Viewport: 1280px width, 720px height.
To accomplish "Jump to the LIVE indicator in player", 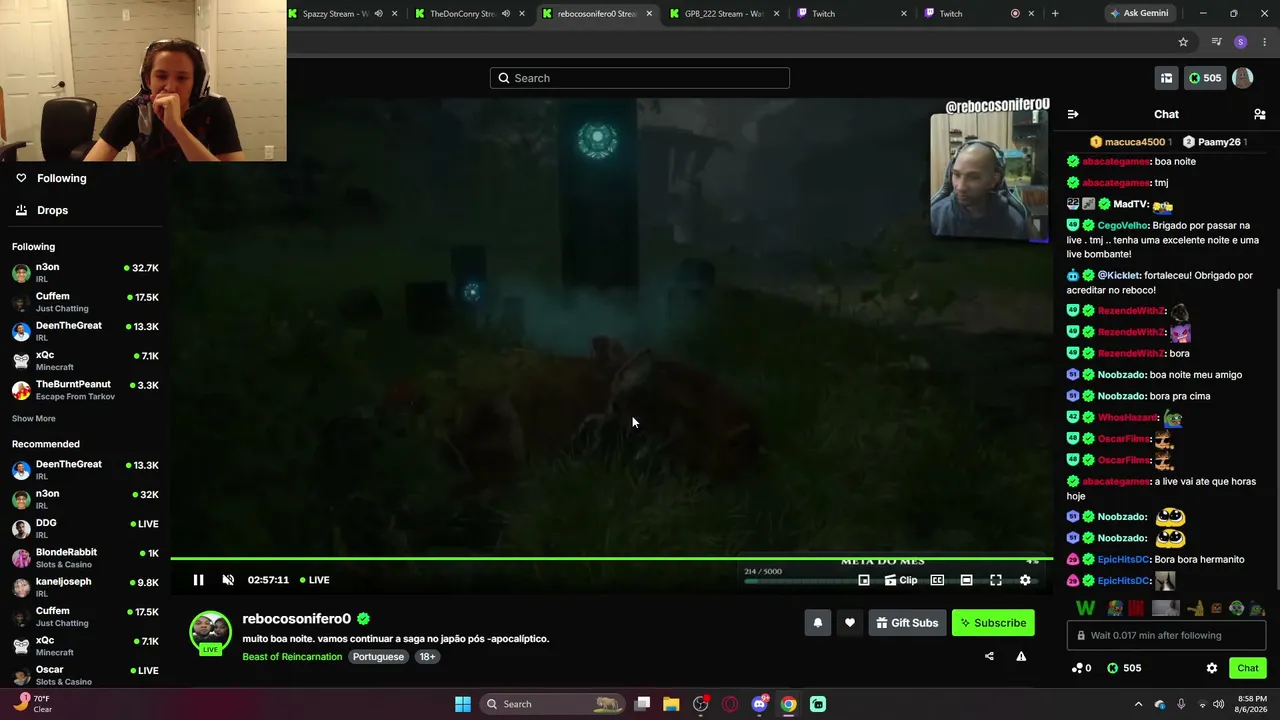I will (x=314, y=580).
